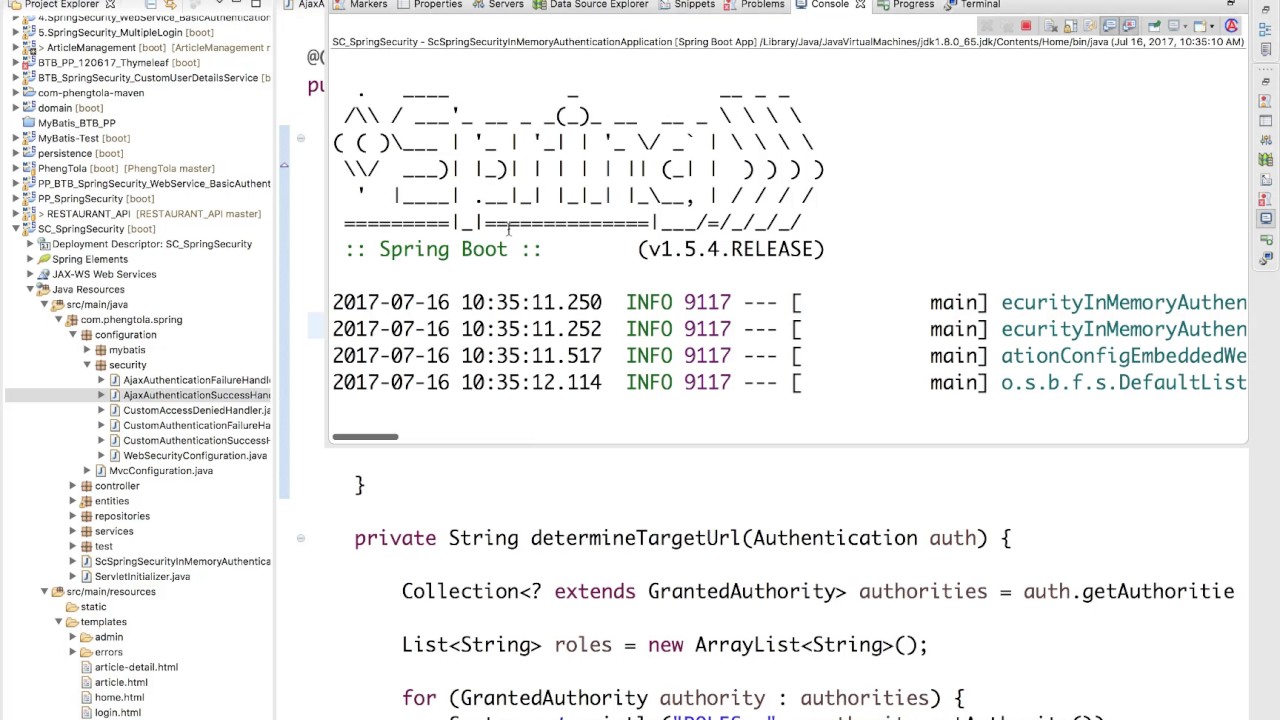Expand the PhengTola project
This screenshot has width=1280, height=720.
pos(16,168)
